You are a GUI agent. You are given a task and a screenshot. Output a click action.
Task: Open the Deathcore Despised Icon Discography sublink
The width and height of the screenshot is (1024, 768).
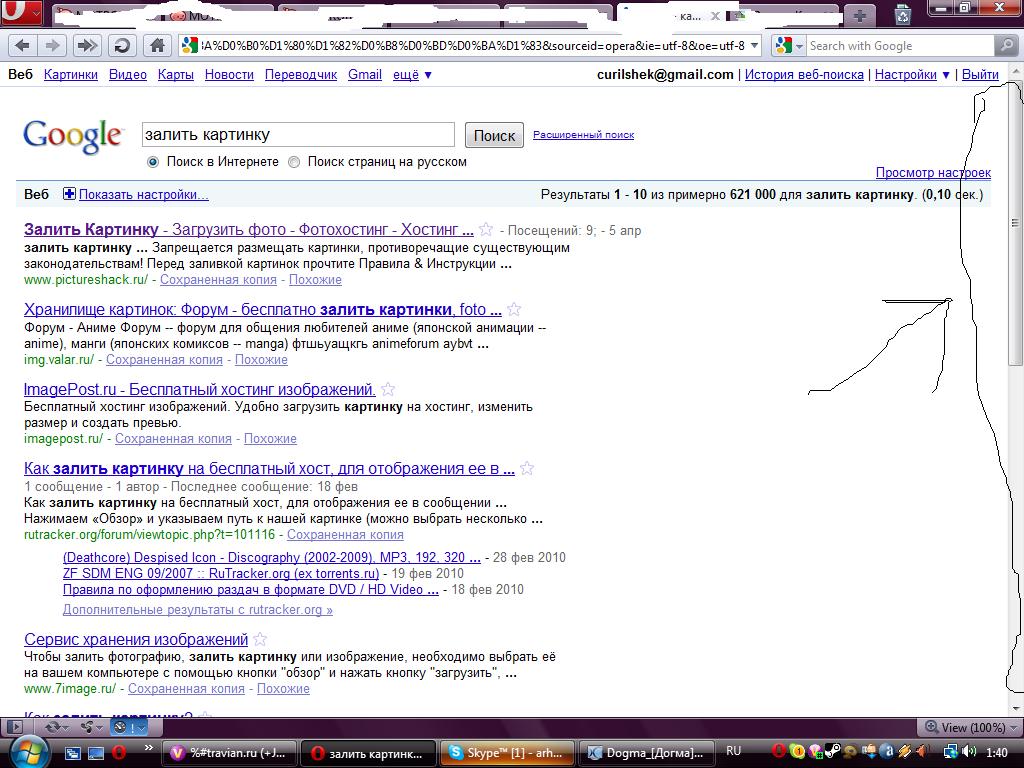point(272,557)
